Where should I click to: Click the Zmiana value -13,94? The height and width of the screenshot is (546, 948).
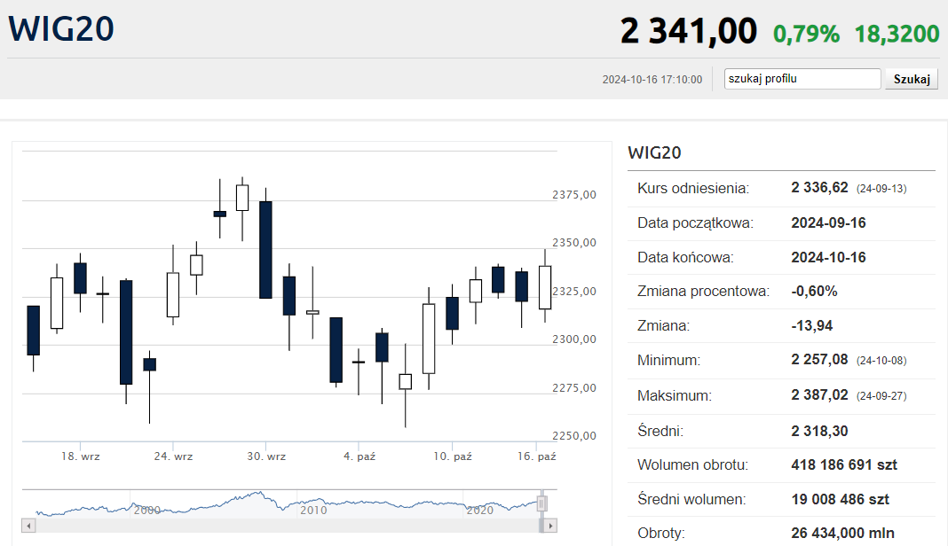[812, 326]
